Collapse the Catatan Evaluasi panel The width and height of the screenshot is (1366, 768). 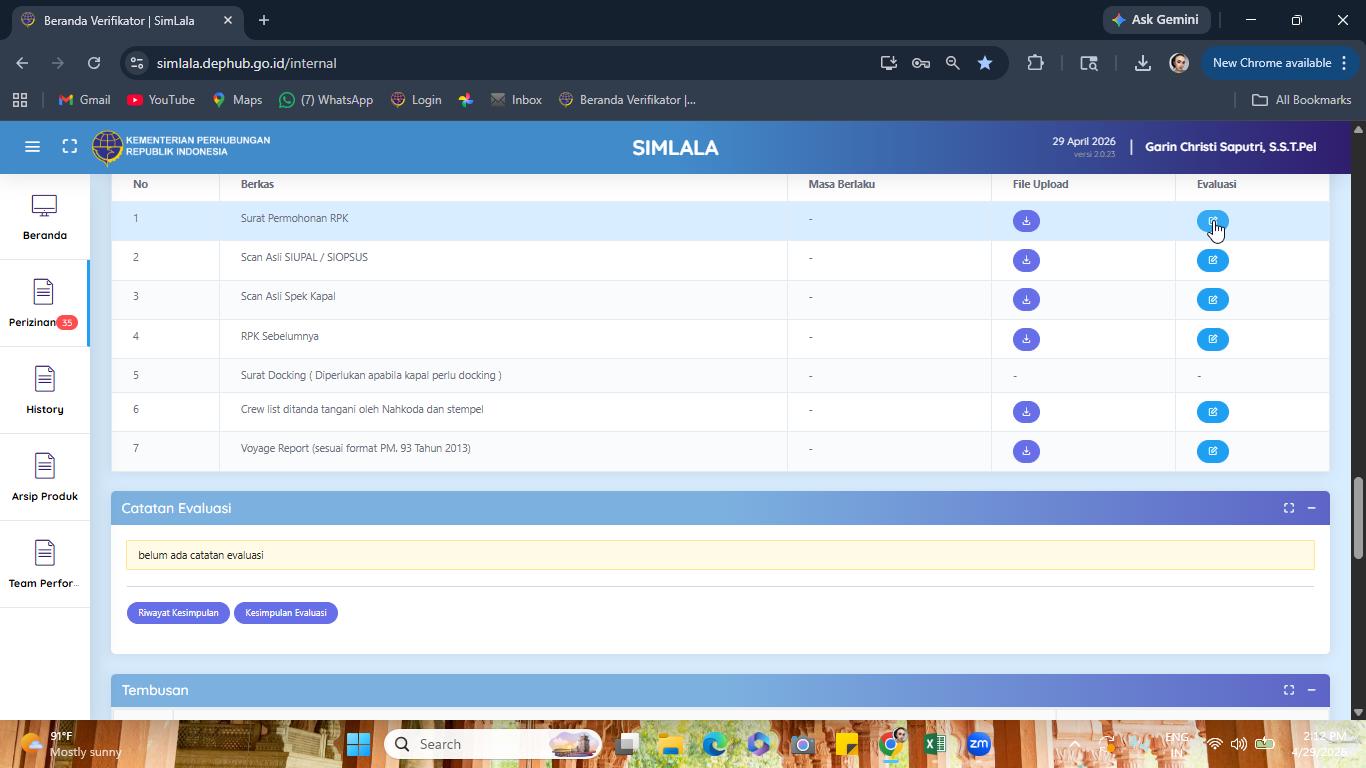[x=1311, y=508]
